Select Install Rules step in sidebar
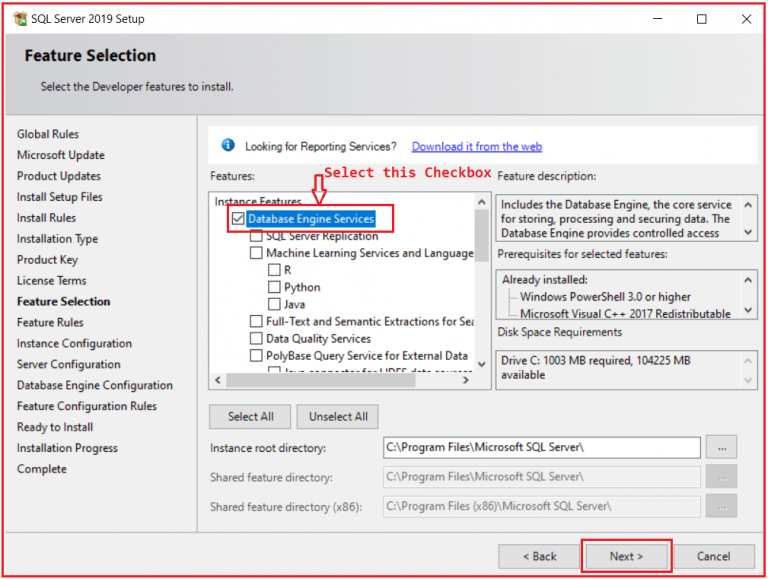The width and height of the screenshot is (768, 579). click(x=47, y=218)
